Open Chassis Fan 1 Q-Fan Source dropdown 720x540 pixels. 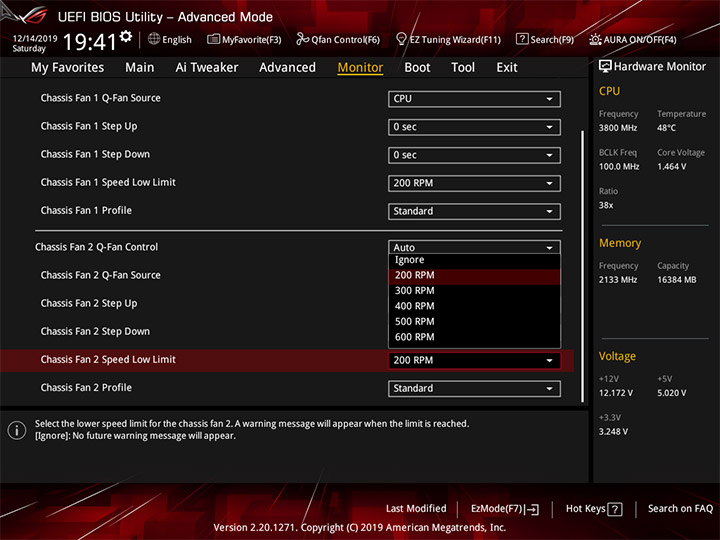pyautogui.click(x=474, y=99)
